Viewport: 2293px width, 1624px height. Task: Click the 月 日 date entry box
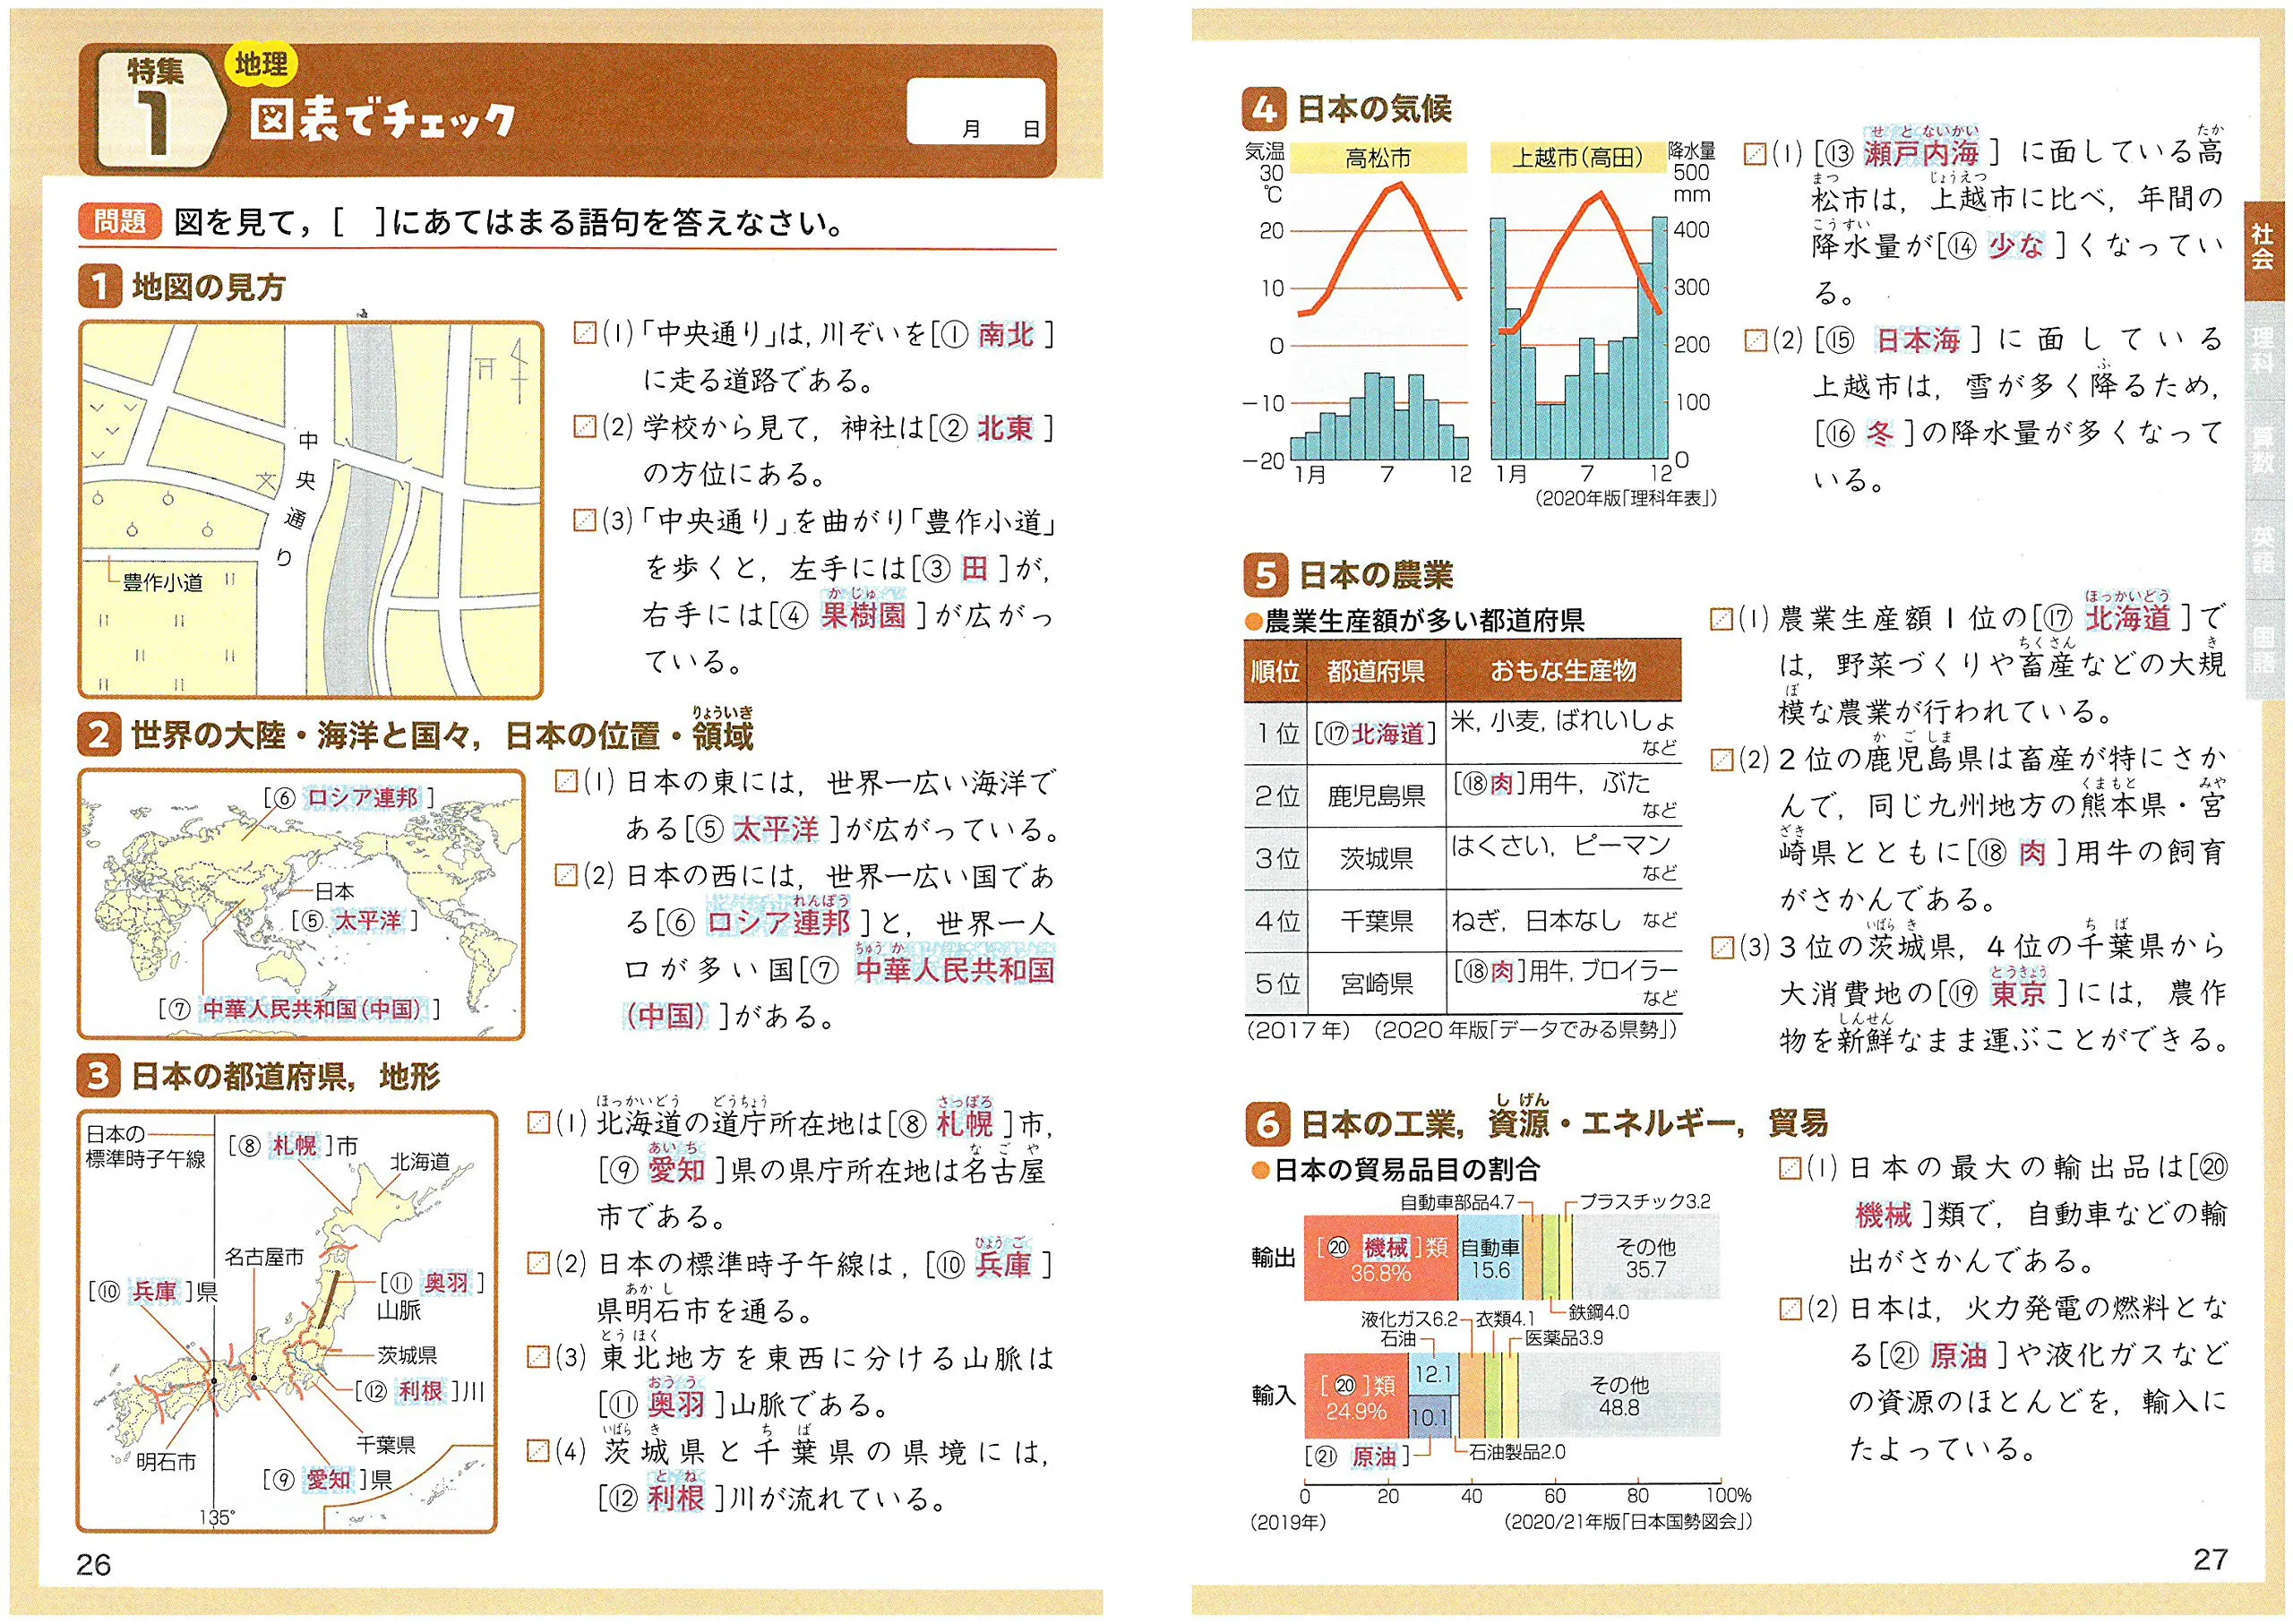coord(976,112)
